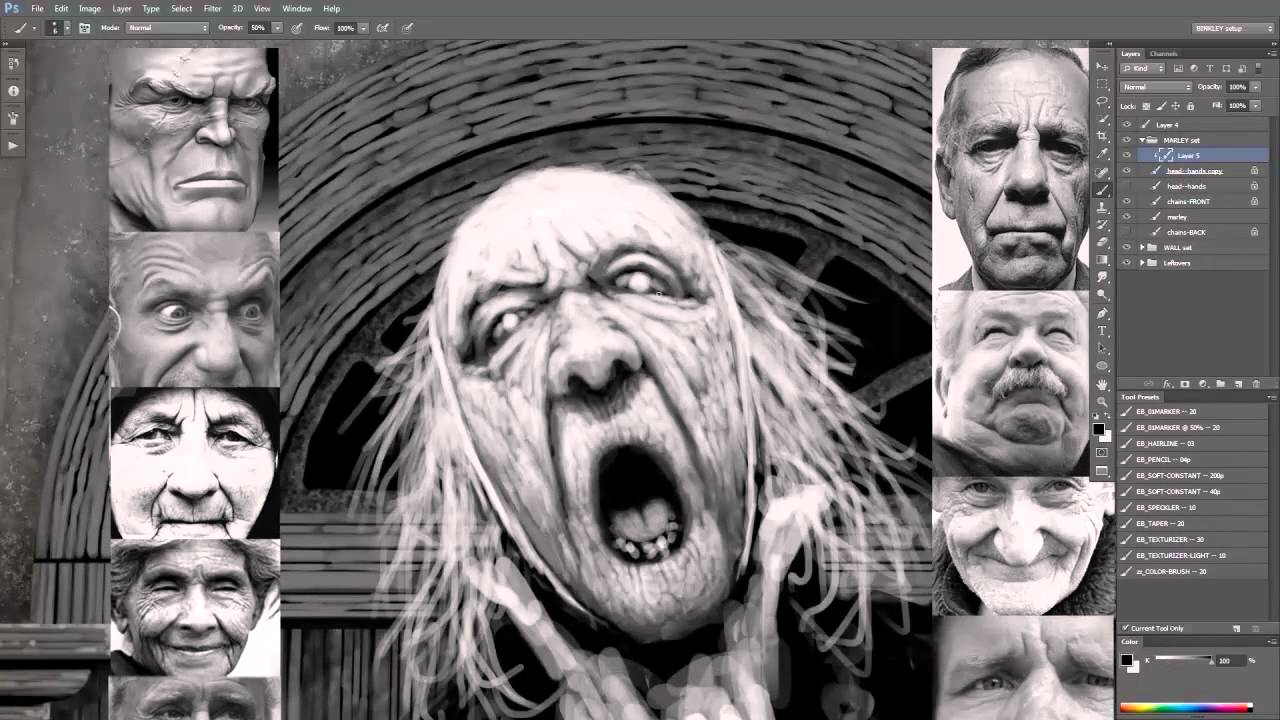Select the Eraser tool
The height and width of the screenshot is (720, 1280).
pyautogui.click(x=1102, y=242)
